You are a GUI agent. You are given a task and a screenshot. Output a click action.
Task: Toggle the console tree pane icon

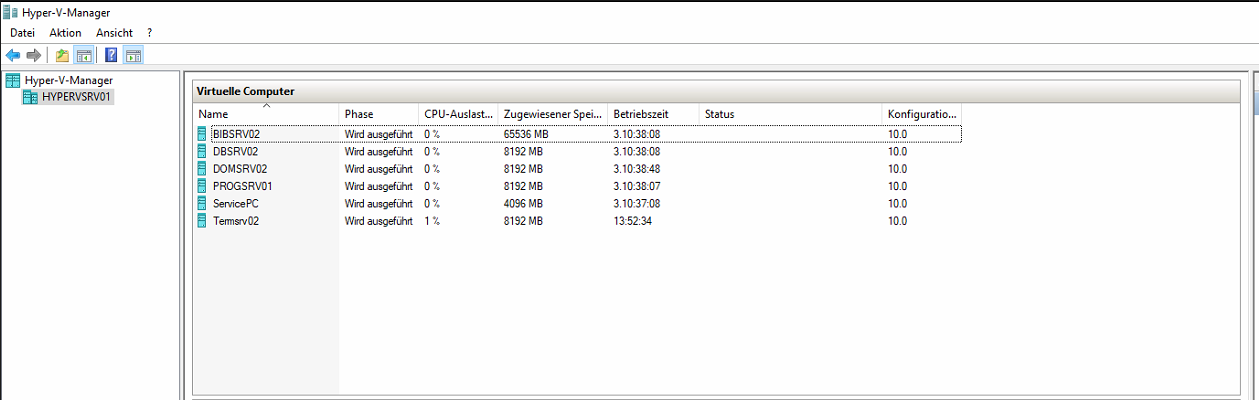84,55
